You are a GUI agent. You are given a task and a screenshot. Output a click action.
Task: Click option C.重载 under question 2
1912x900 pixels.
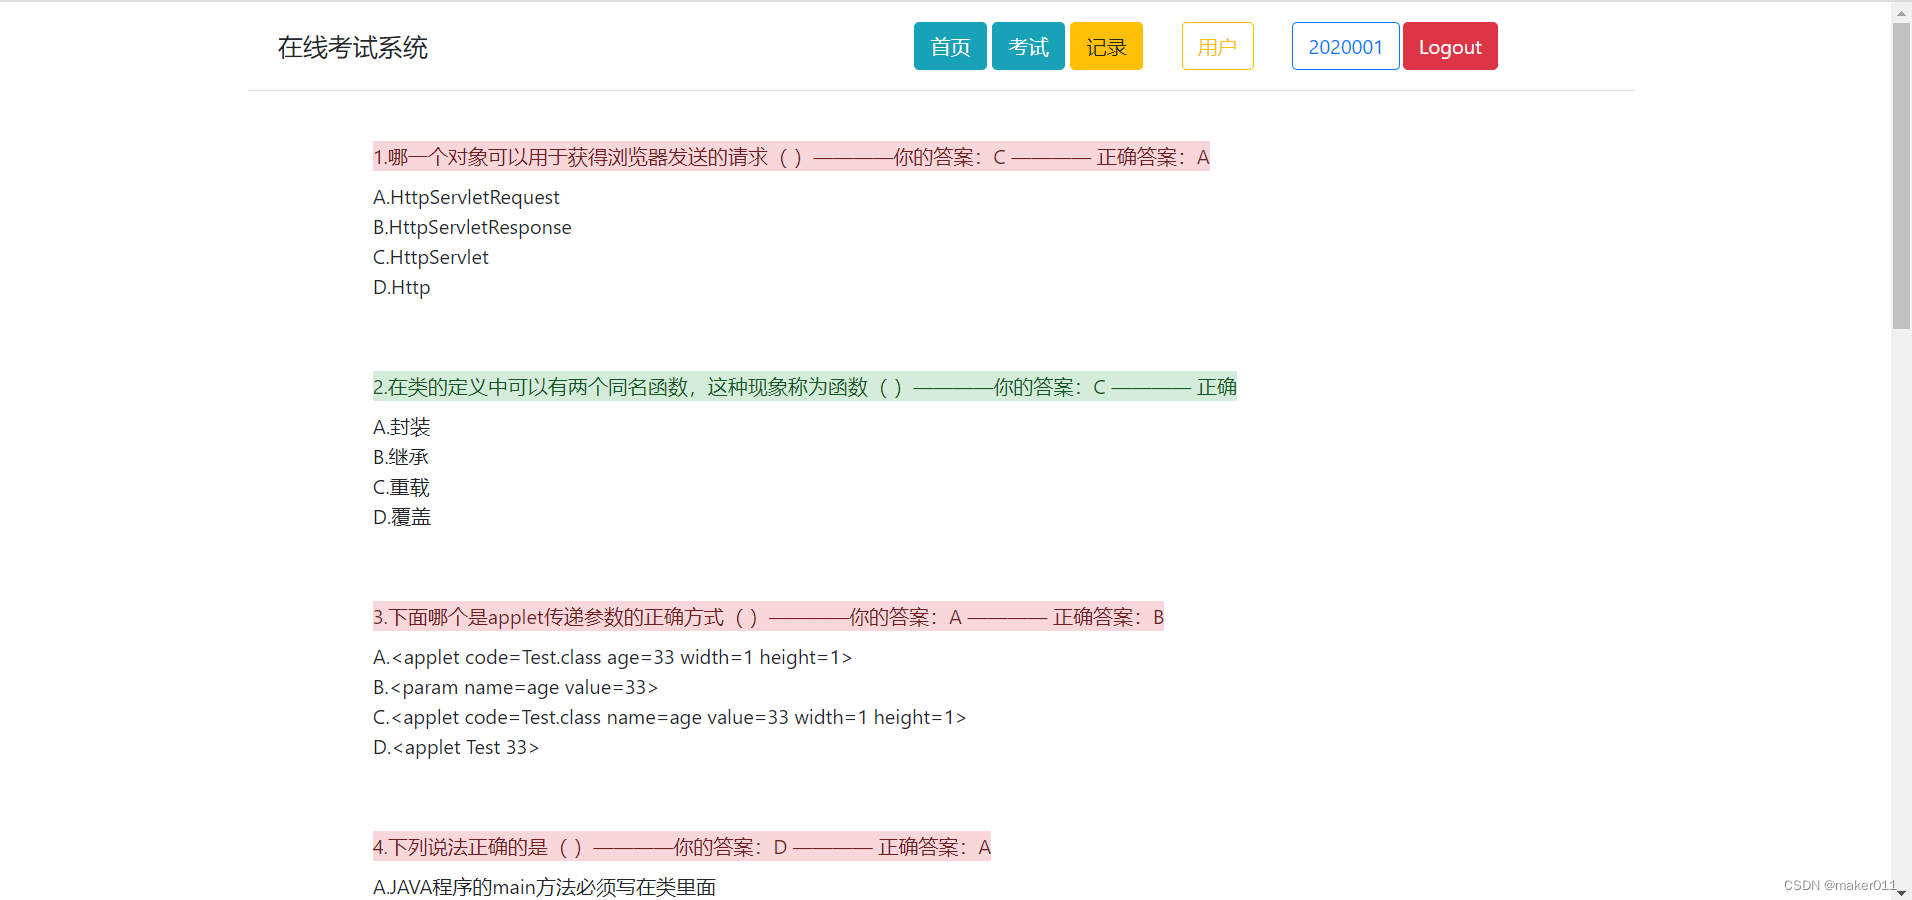pos(400,487)
